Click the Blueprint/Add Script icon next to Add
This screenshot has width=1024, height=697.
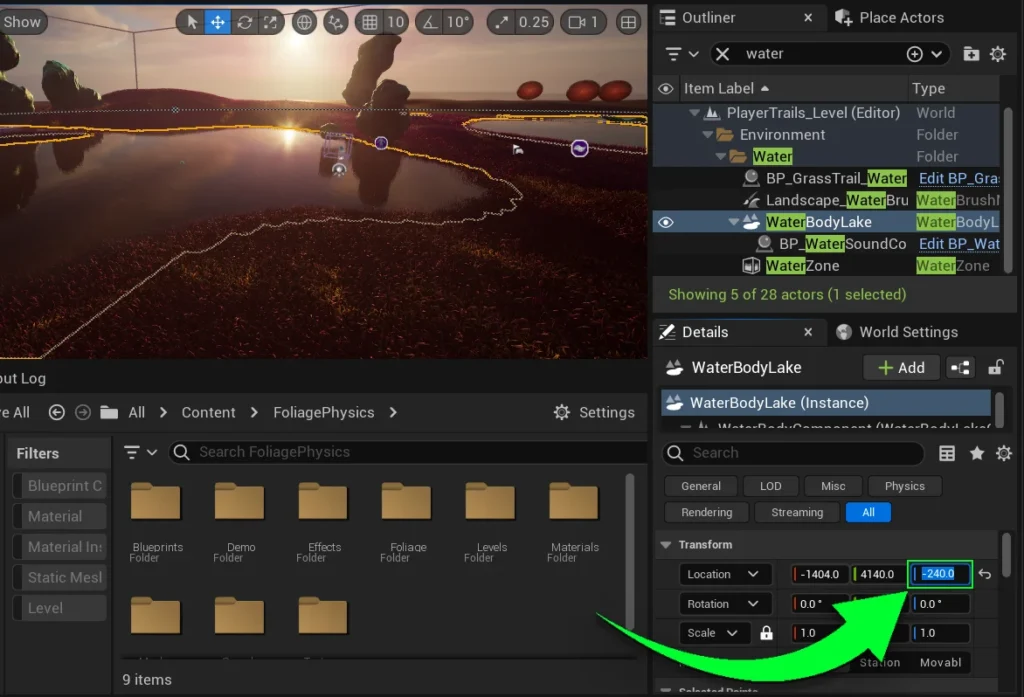(960, 368)
